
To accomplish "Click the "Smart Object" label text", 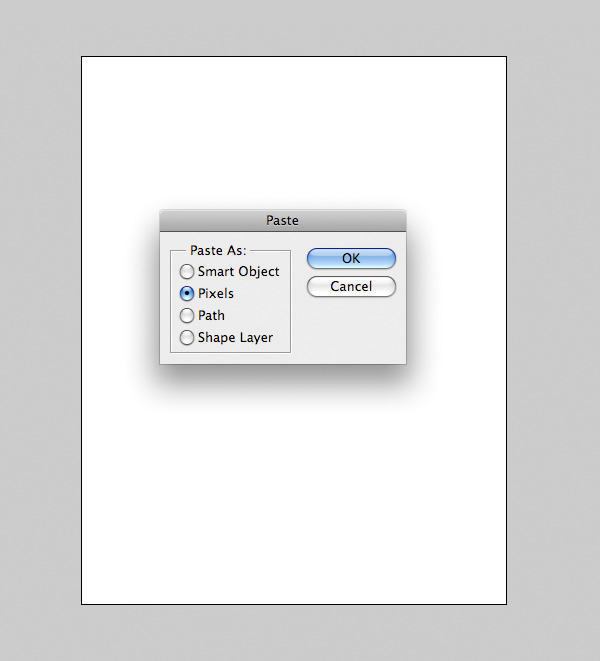I will pos(239,272).
